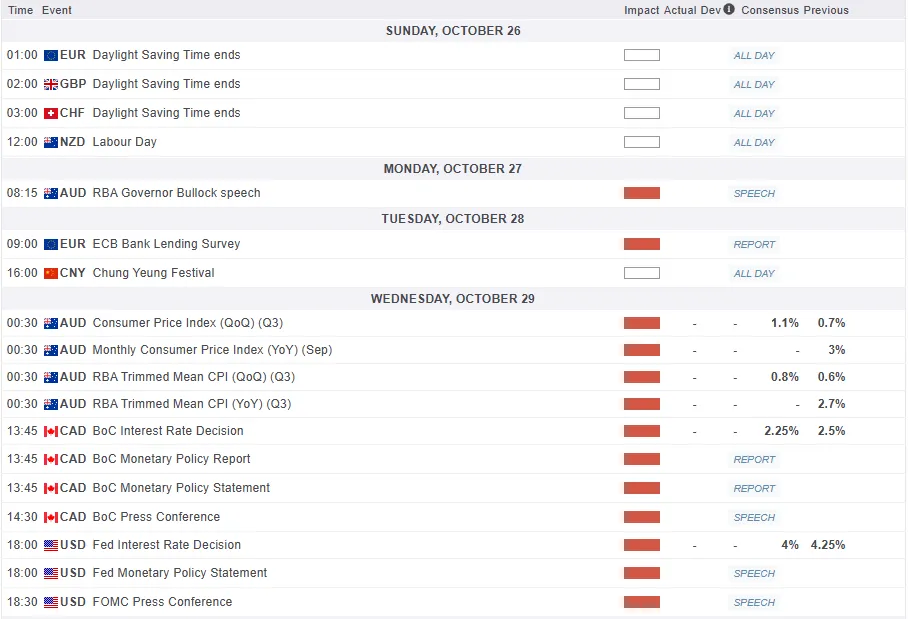Click the CAD flag for BoC Monetary Policy Report

[51, 459]
